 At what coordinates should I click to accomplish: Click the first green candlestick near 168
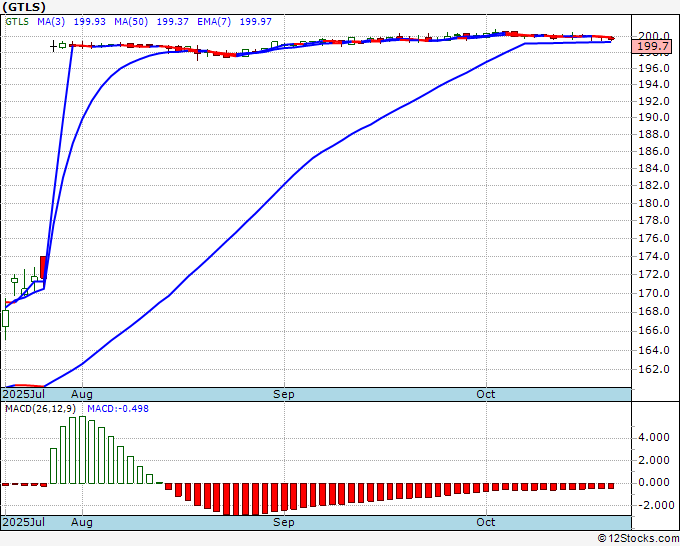tap(6, 319)
